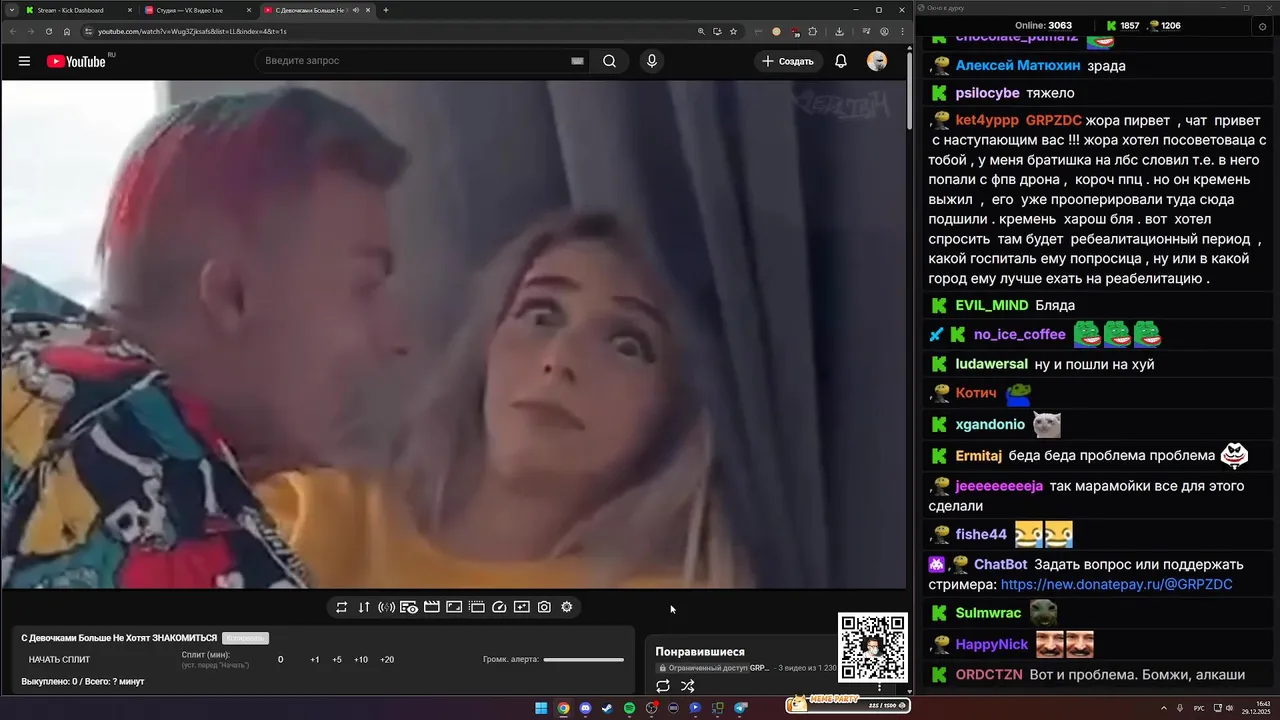Take a screenshot with the camera icon

click(544, 607)
